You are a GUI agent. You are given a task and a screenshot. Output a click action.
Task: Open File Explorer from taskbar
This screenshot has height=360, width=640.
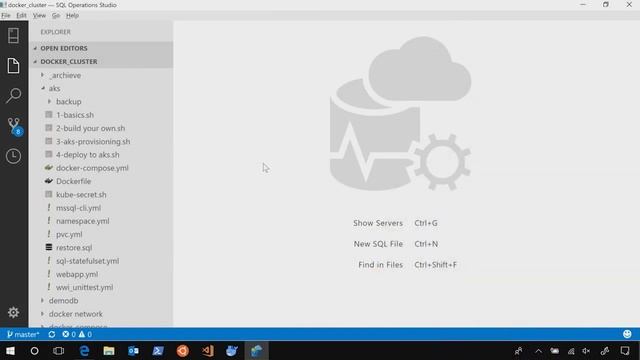click(x=109, y=351)
